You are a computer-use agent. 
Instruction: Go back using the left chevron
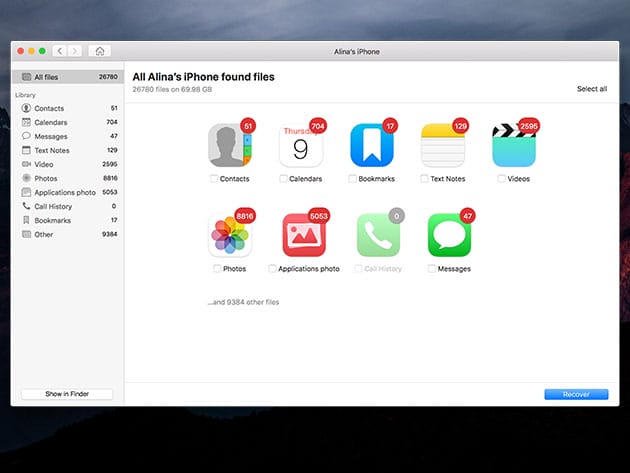click(60, 51)
